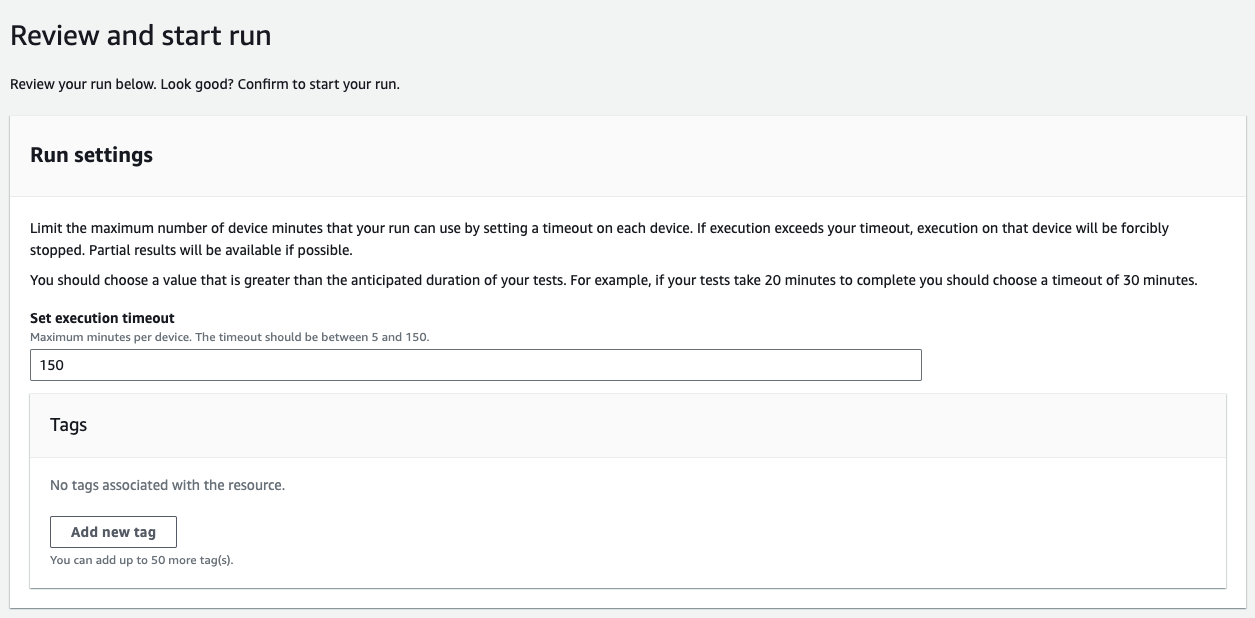
Task: Click the 150 value in the timeout field
Action: pyautogui.click(x=51, y=365)
